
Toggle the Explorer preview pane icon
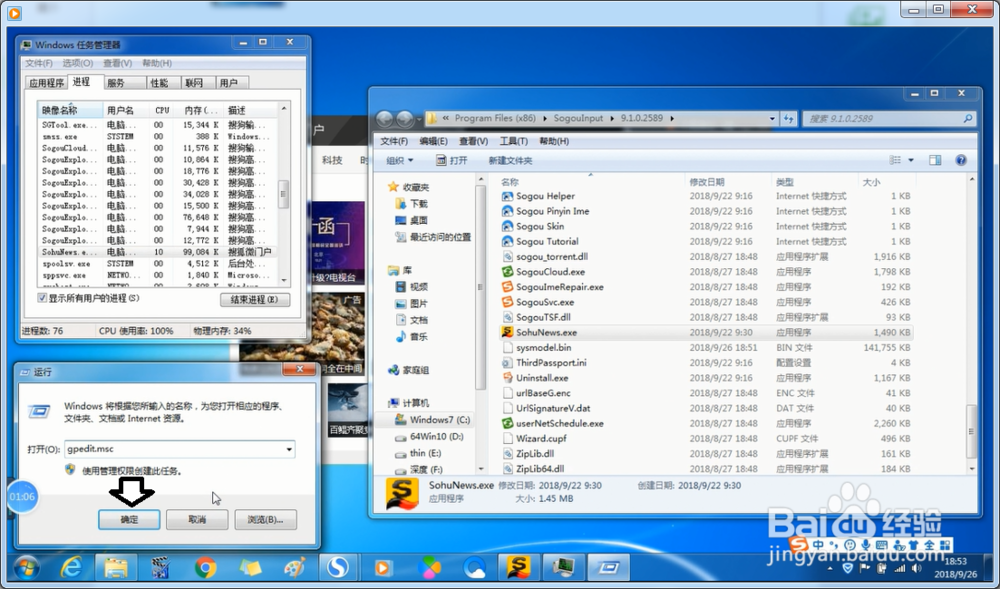pos(935,160)
